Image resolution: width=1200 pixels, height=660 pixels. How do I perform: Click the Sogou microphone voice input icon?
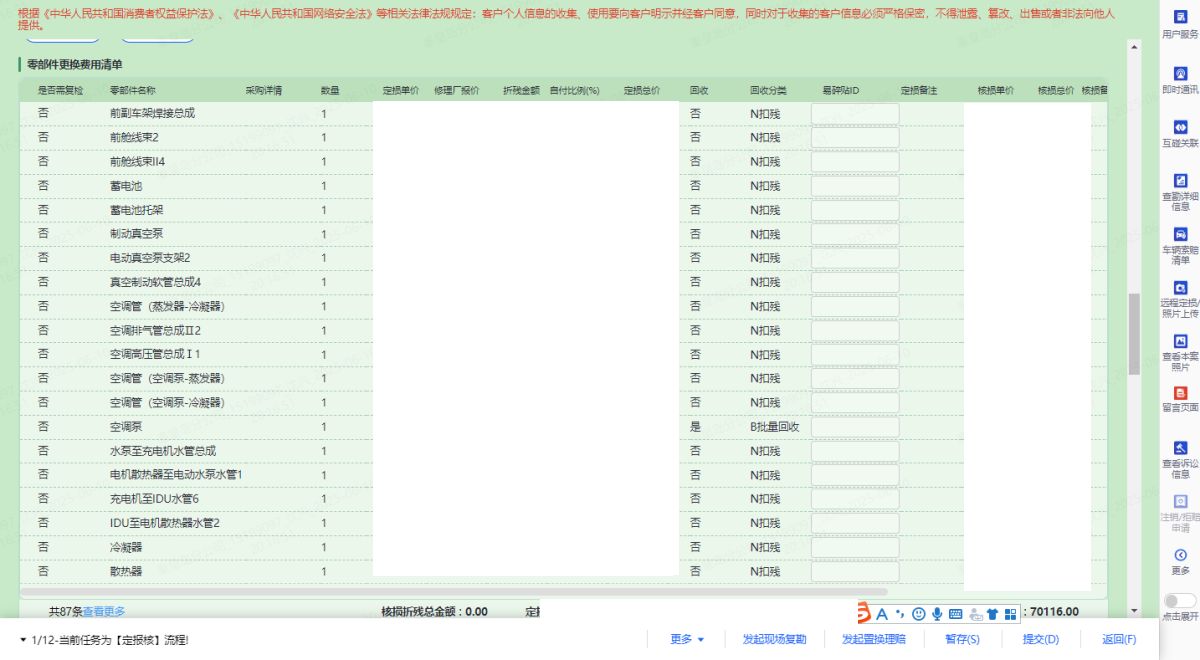tap(937, 614)
